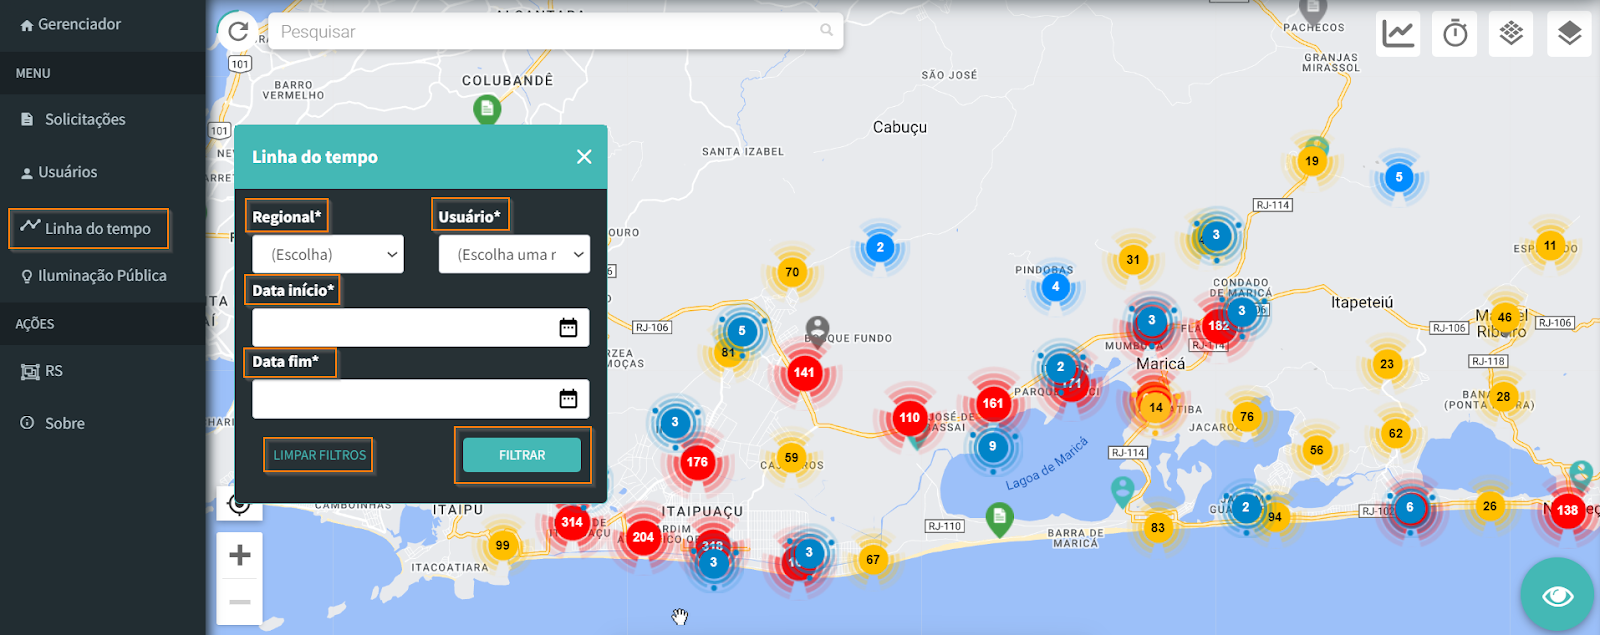Screen dimensions: 1600x635
Task: Click the map refresh icon
Action: pyautogui.click(x=238, y=32)
